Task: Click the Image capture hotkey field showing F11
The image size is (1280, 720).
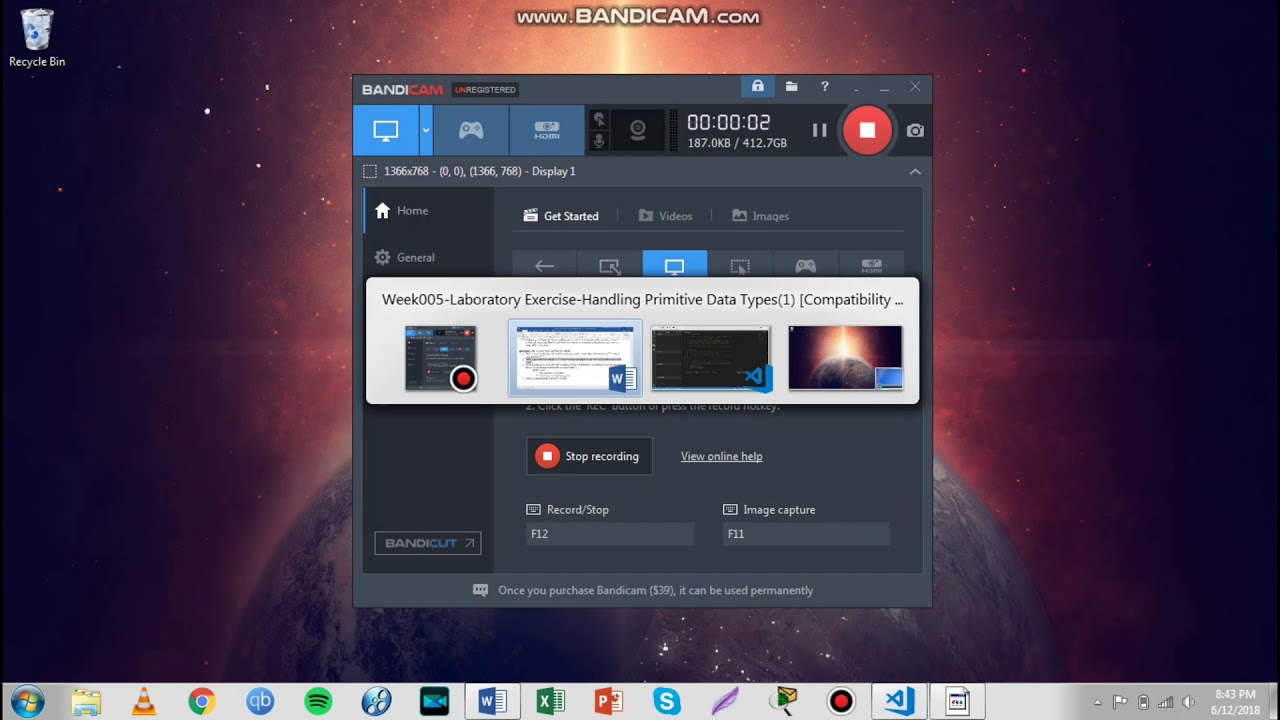Action: [x=806, y=534]
